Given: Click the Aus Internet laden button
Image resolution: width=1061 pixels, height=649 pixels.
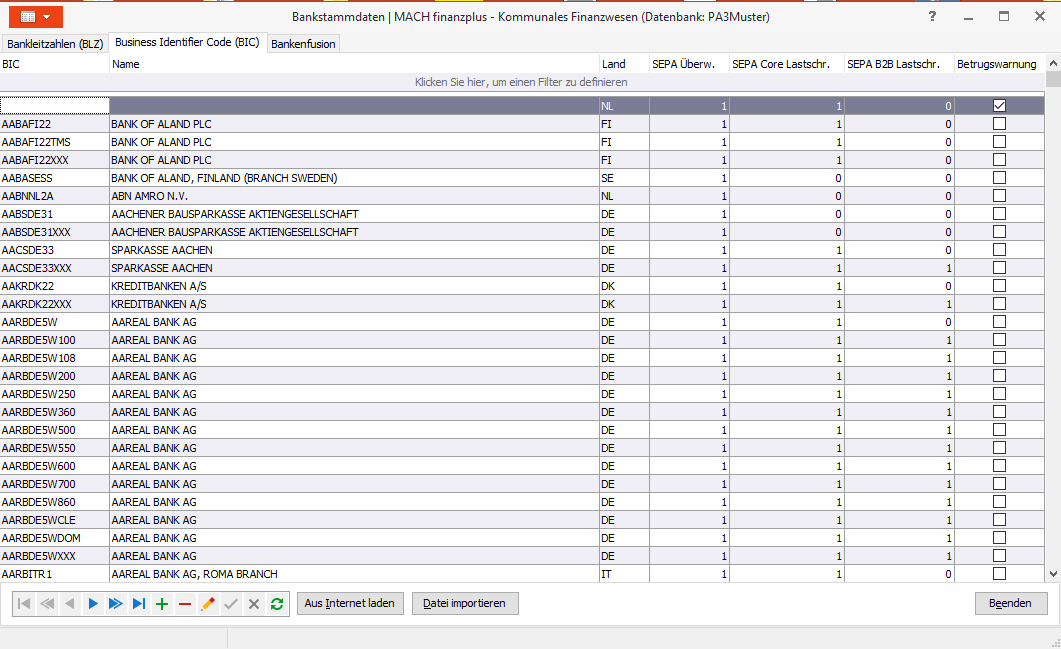Looking at the screenshot, I should (350, 604).
